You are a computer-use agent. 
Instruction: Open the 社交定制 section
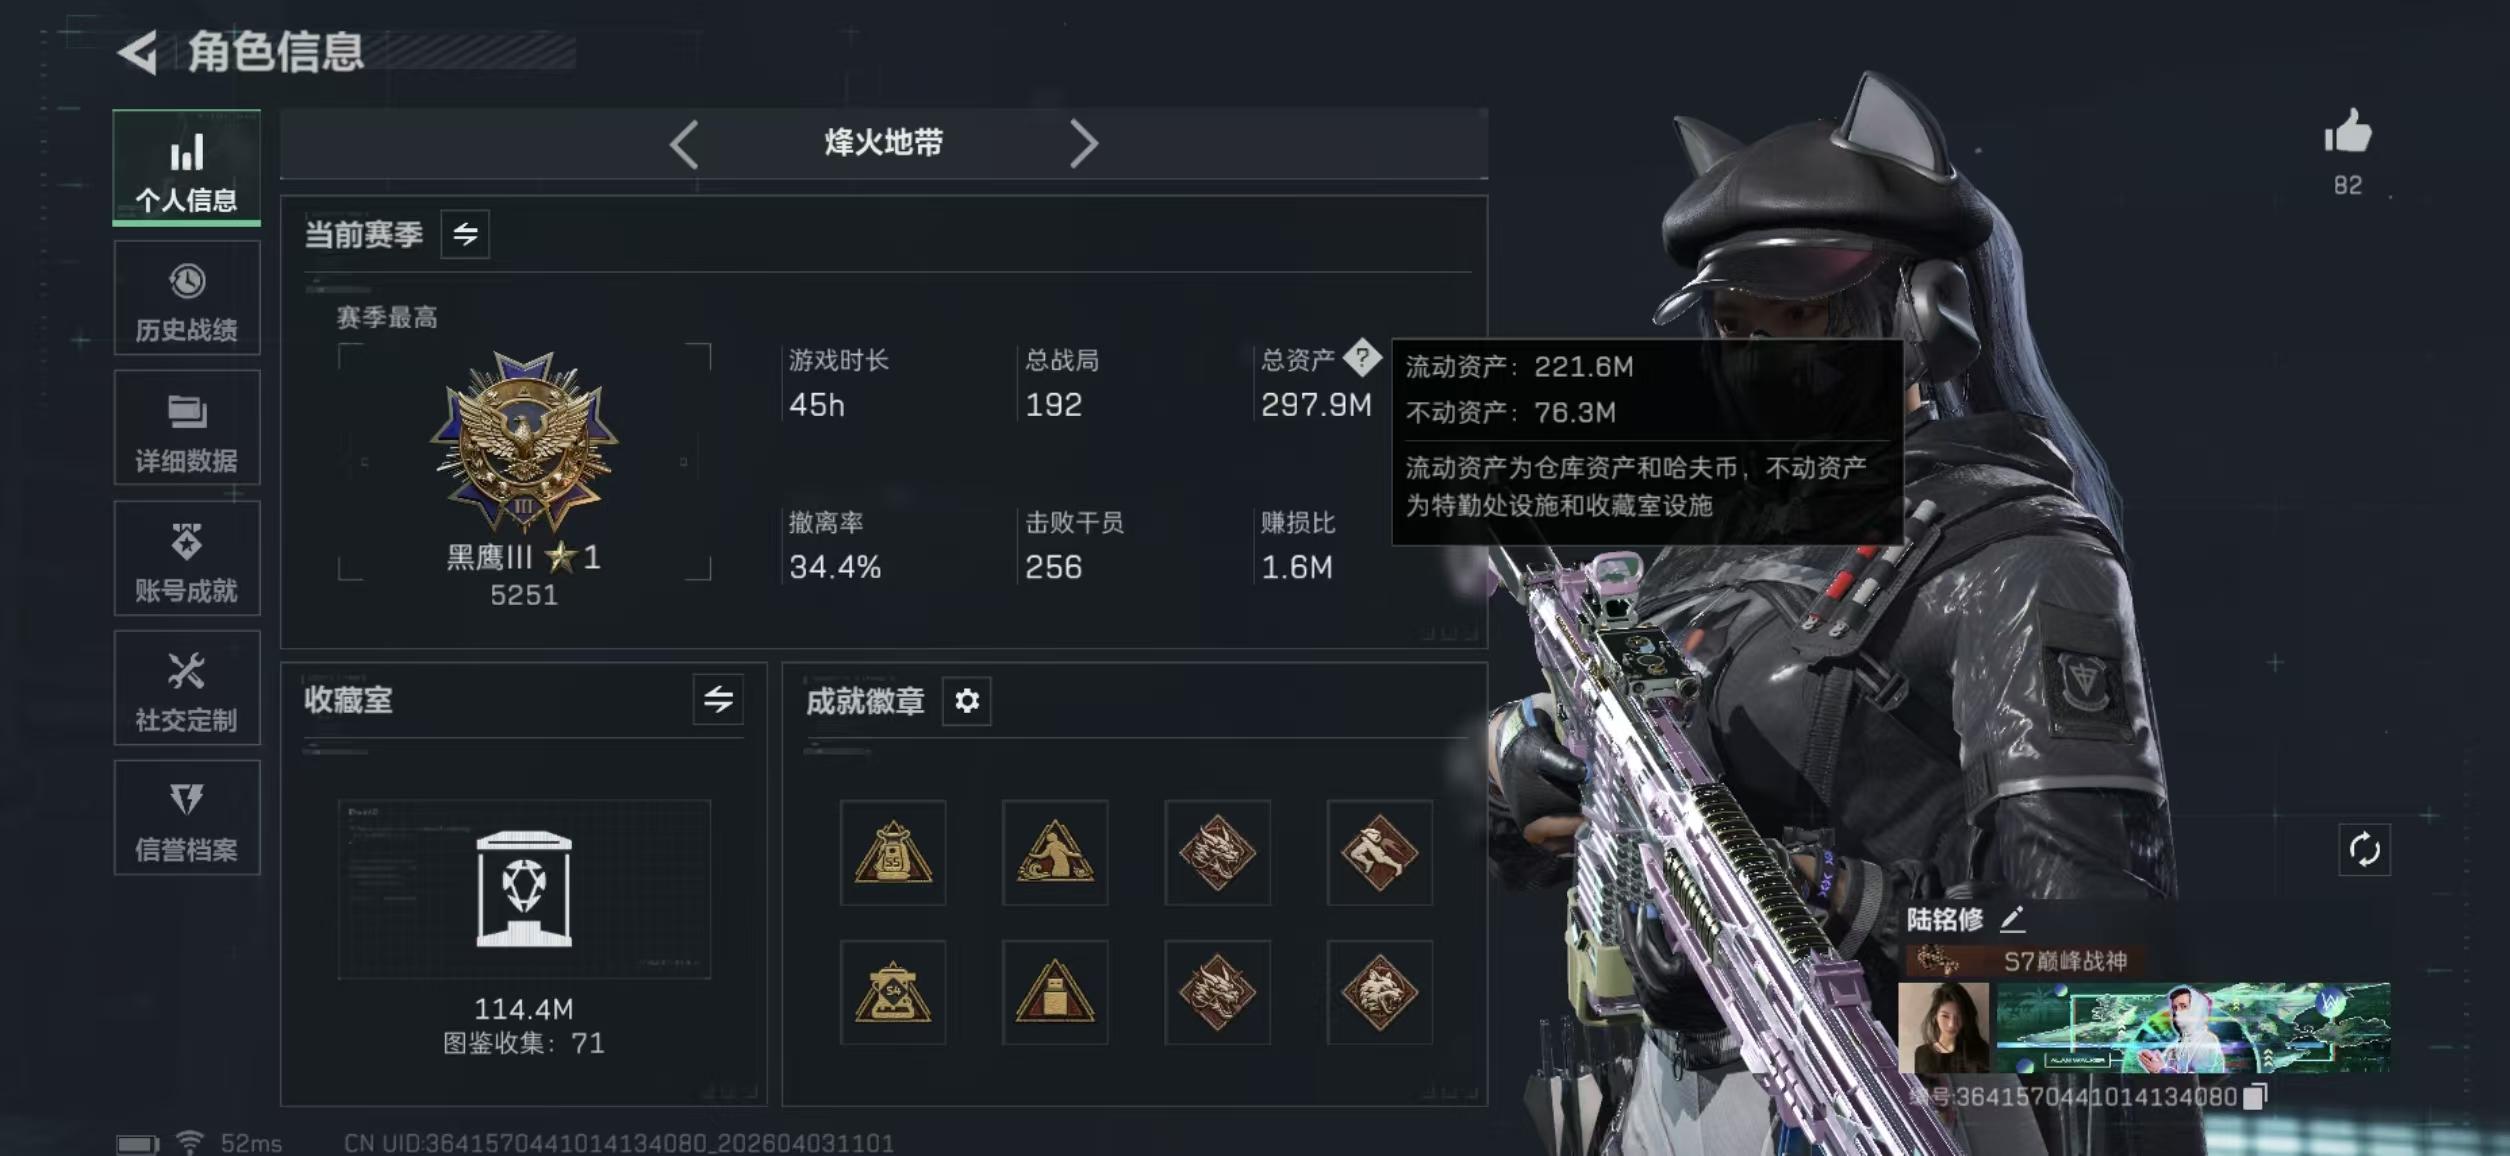[x=187, y=688]
